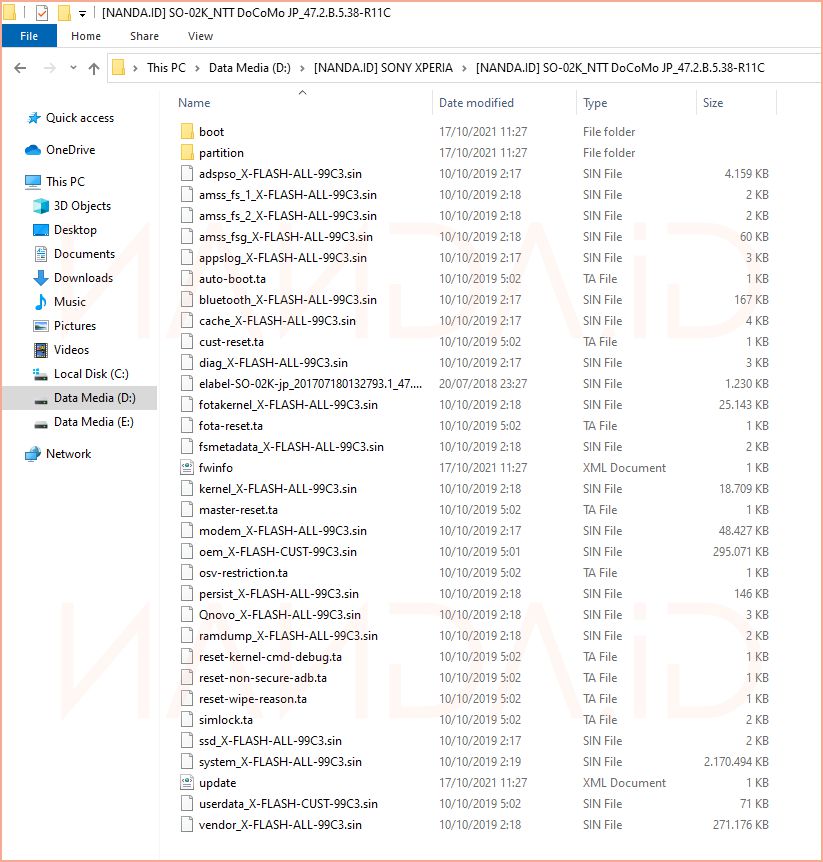The image size is (823, 862).
Task: Sort by the Date modified column header
Action: [476, 103]
